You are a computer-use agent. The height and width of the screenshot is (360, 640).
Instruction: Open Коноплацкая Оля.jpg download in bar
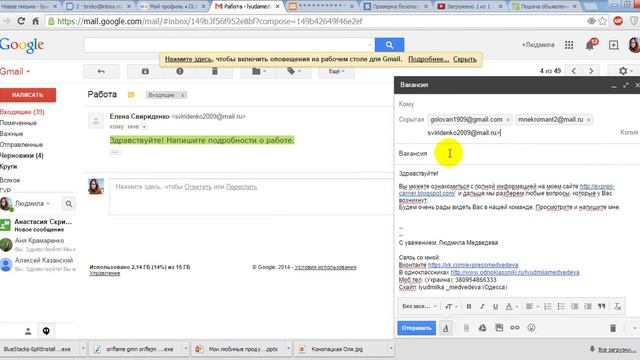(x=344, y=349)
